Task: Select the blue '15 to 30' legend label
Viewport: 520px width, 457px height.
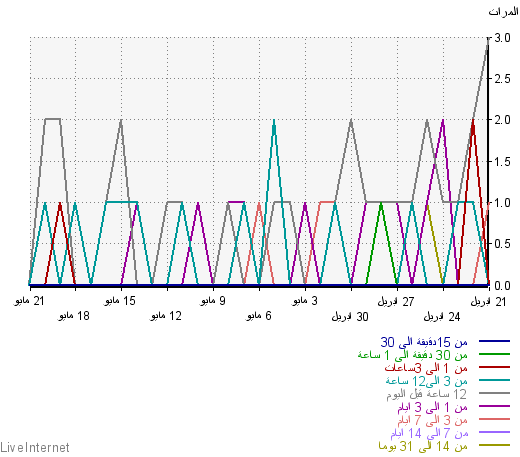Action: pyautogui.click(x=424, y=342)
